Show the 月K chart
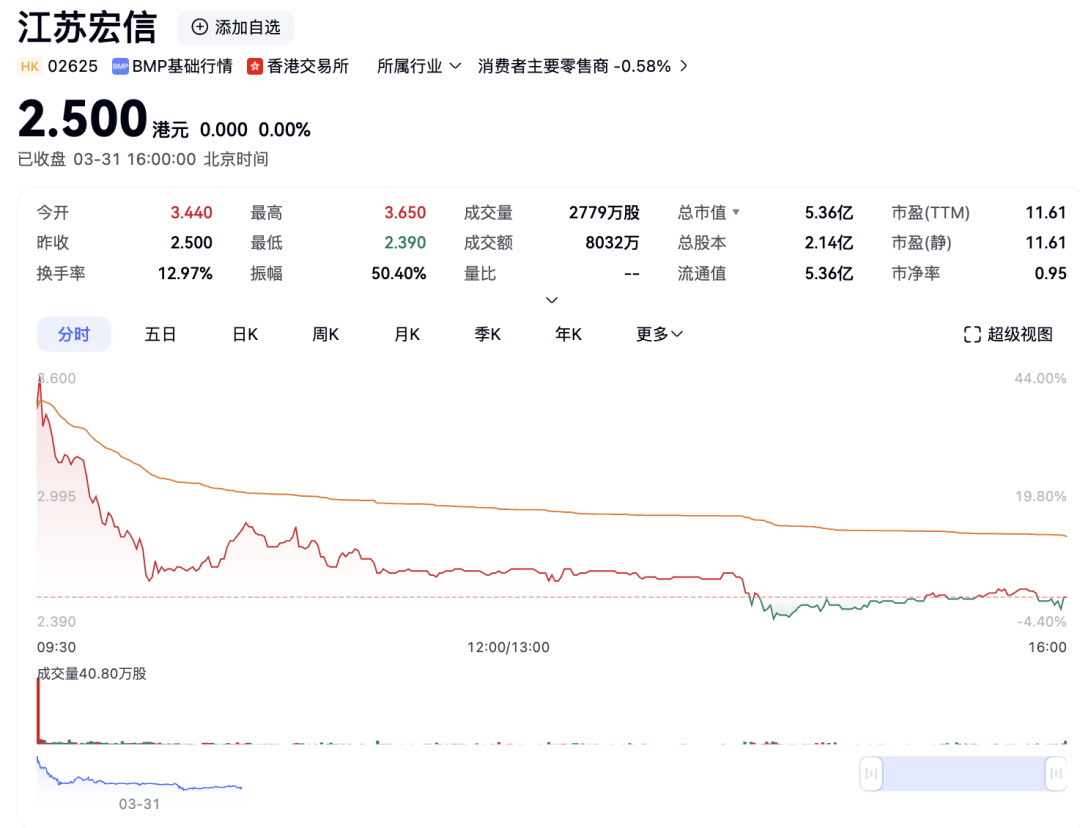The image size is (1080, 828). coord(407,334)
